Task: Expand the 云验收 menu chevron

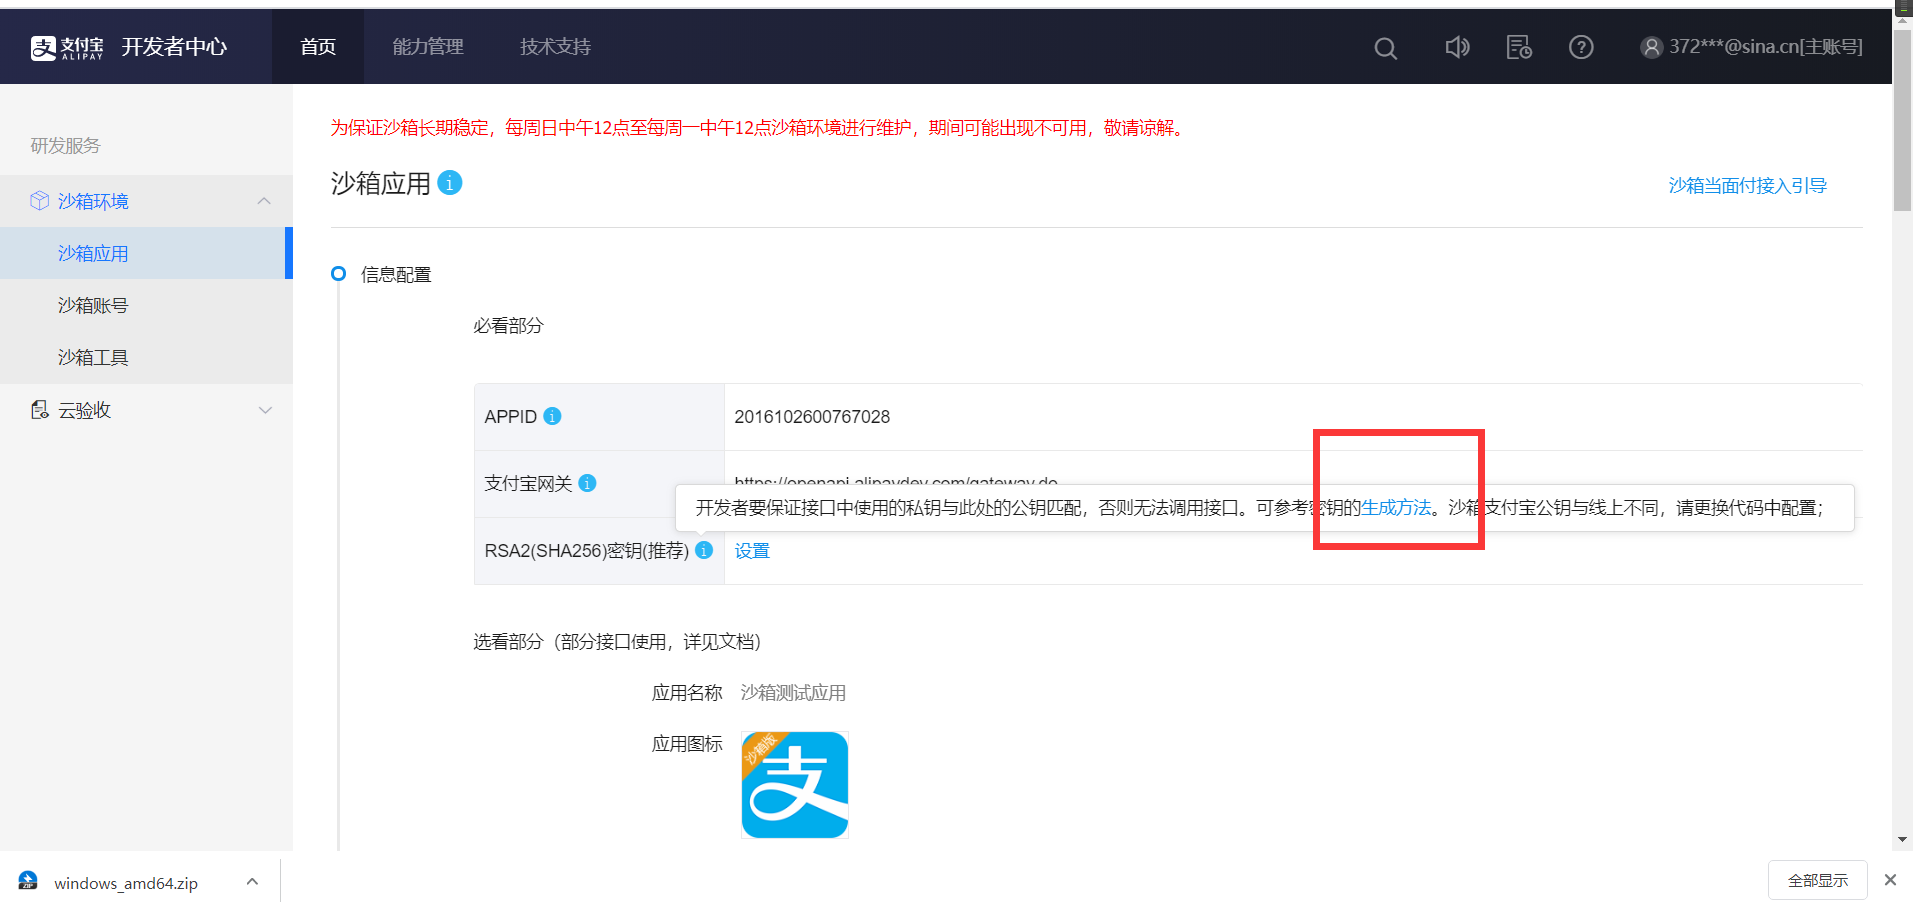Action: tap(265, 410)
